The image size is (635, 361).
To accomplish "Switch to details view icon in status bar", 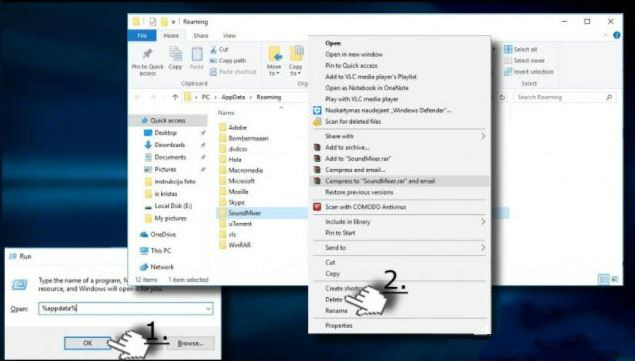I will pos(603,279).
